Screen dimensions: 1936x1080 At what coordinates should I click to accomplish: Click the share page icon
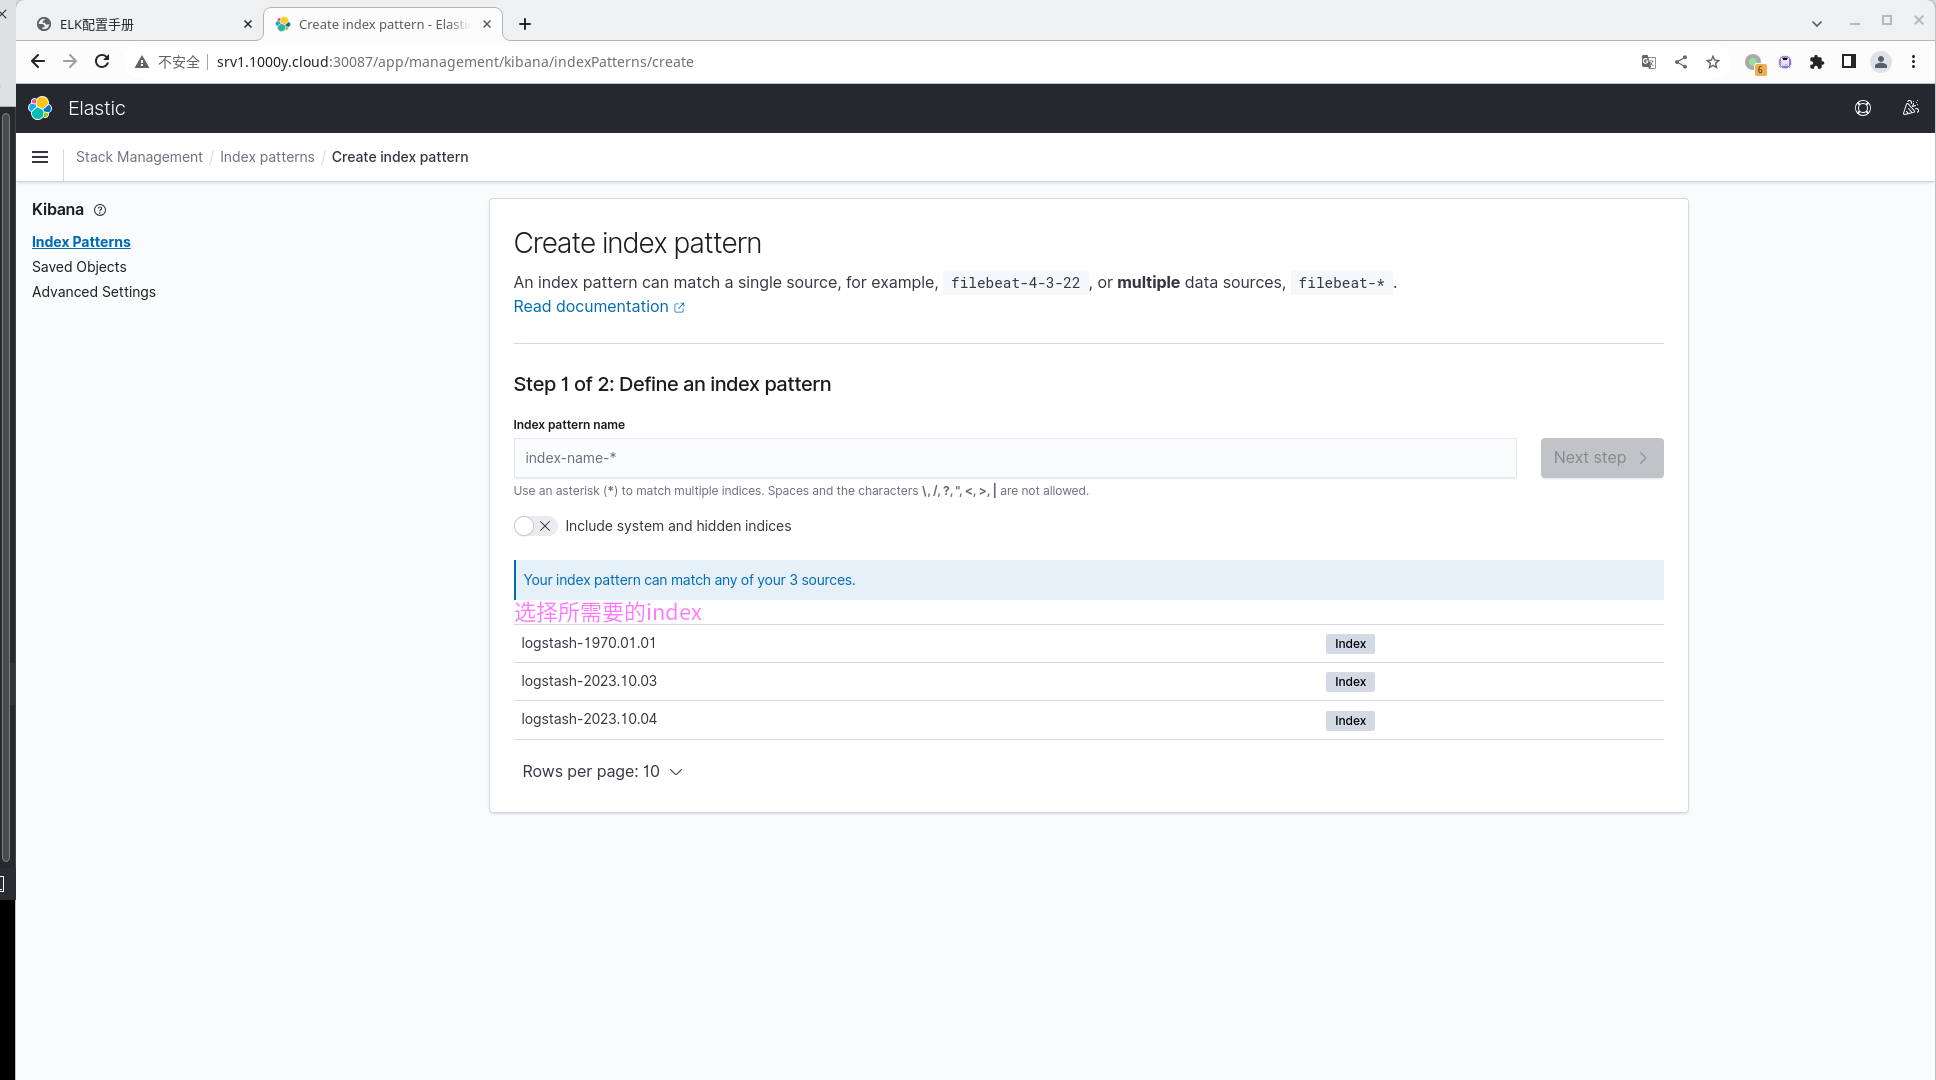pyautogui.click(x=1681, y=62)
